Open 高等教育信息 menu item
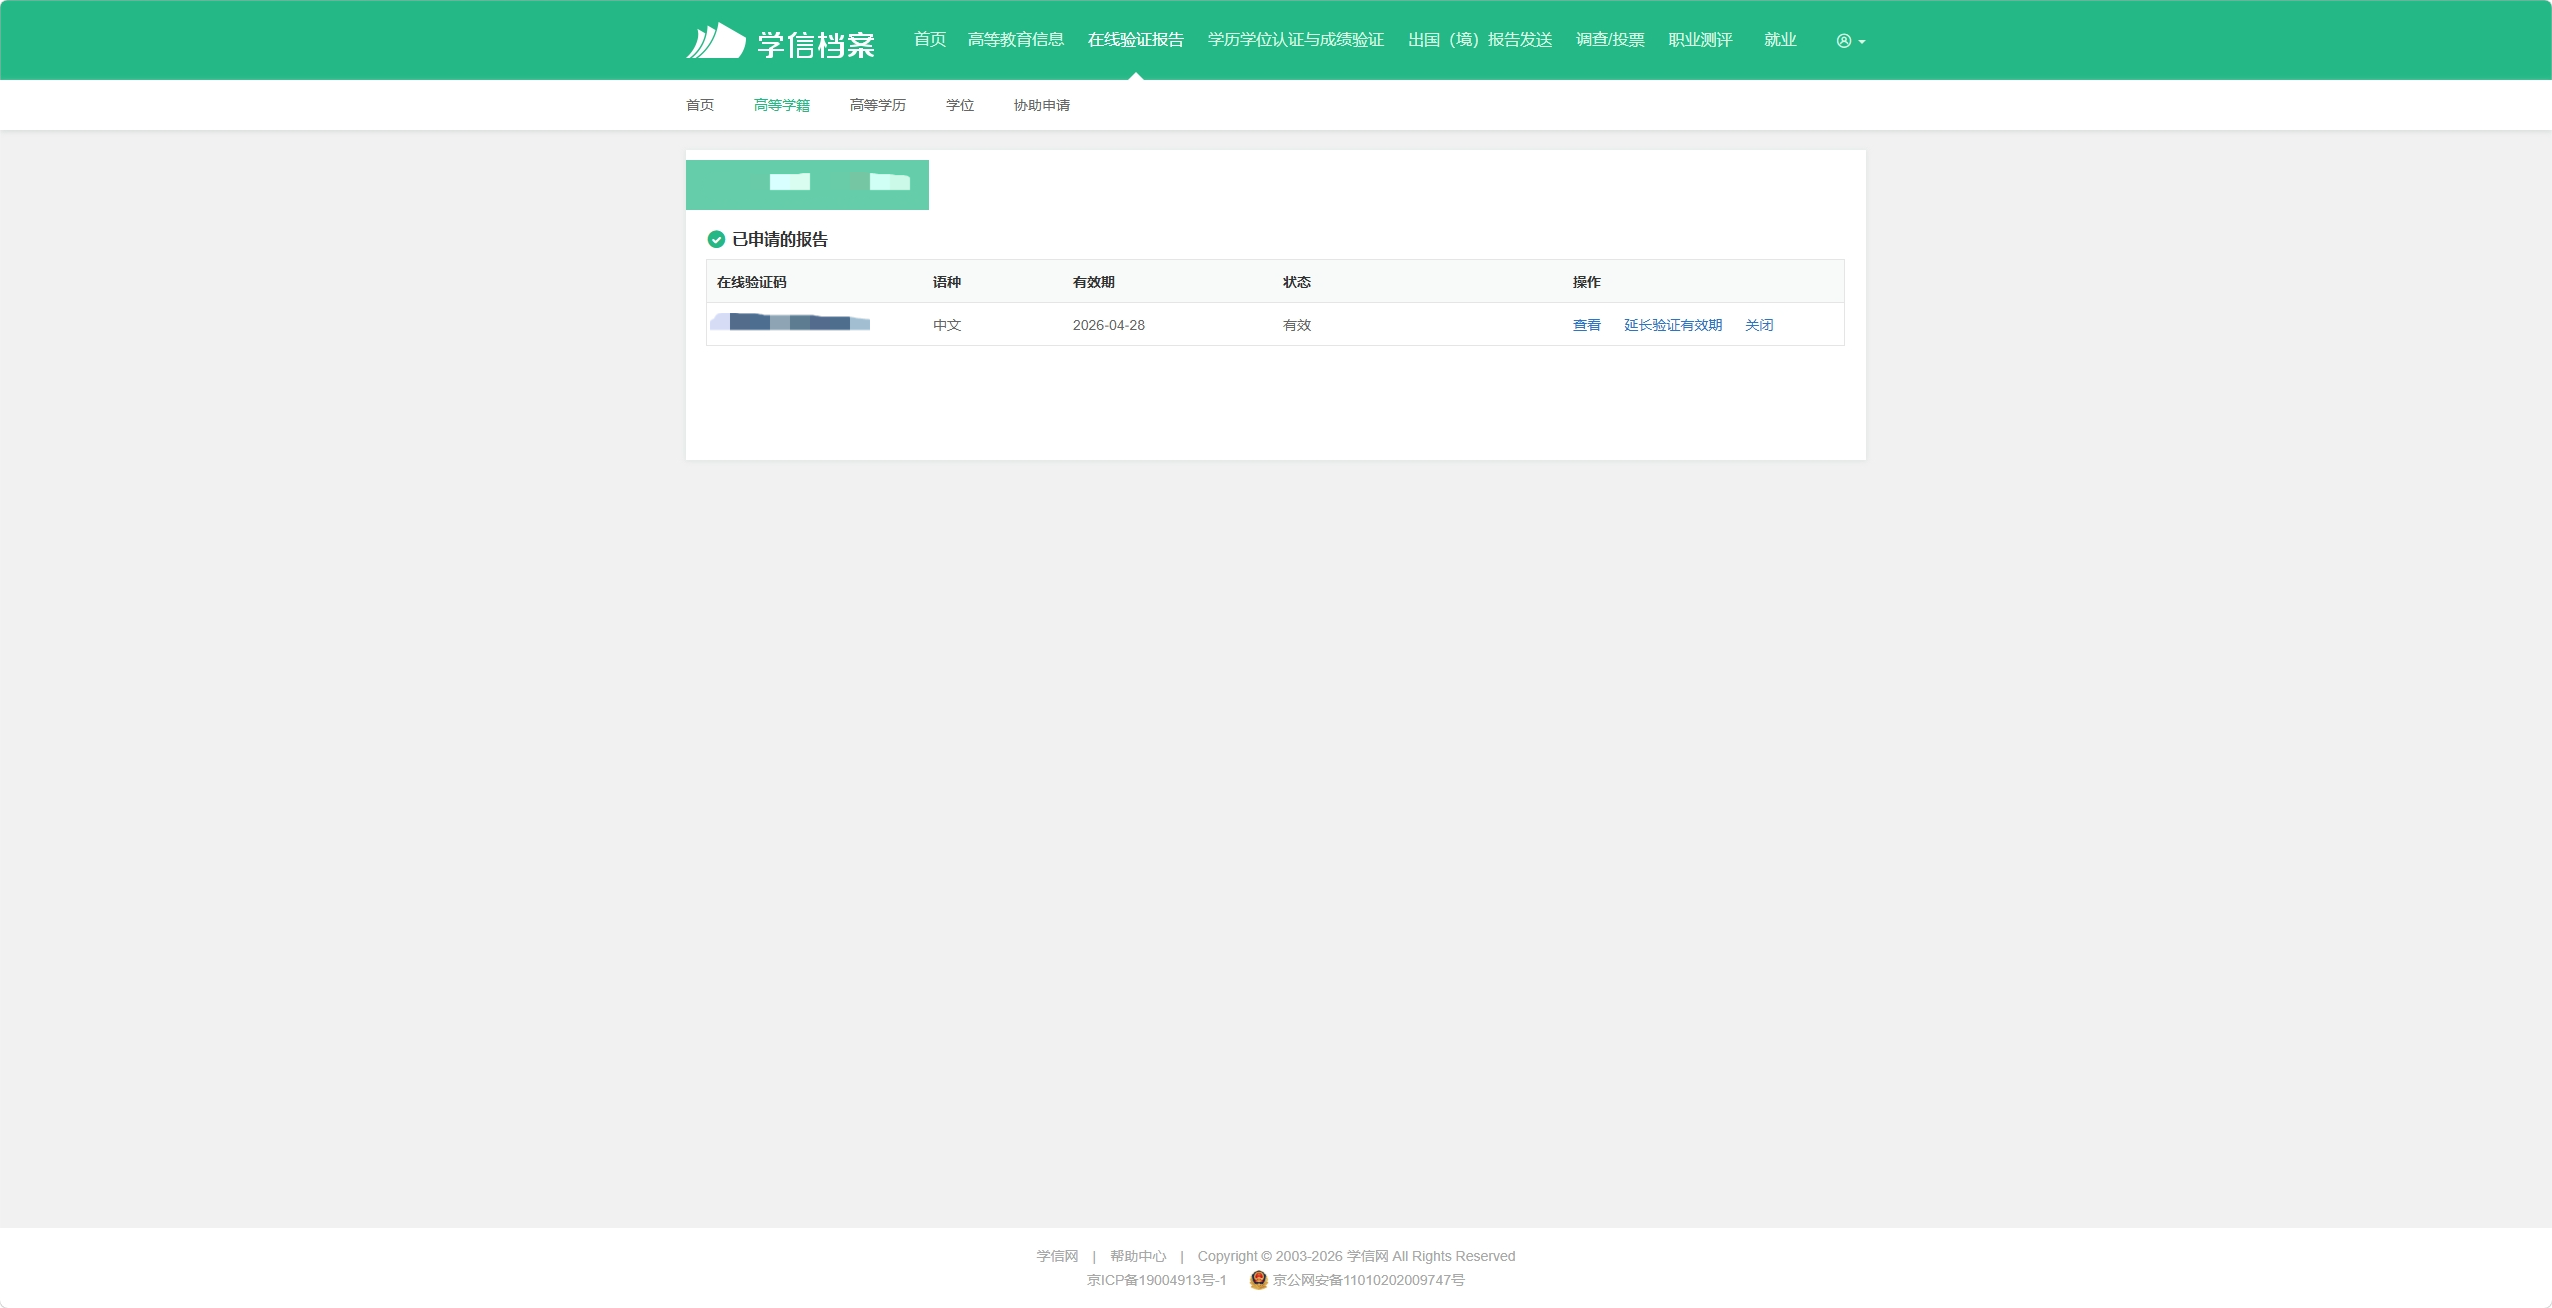The height and width of the screenshot is (1308, 2552). point(1015,40)
